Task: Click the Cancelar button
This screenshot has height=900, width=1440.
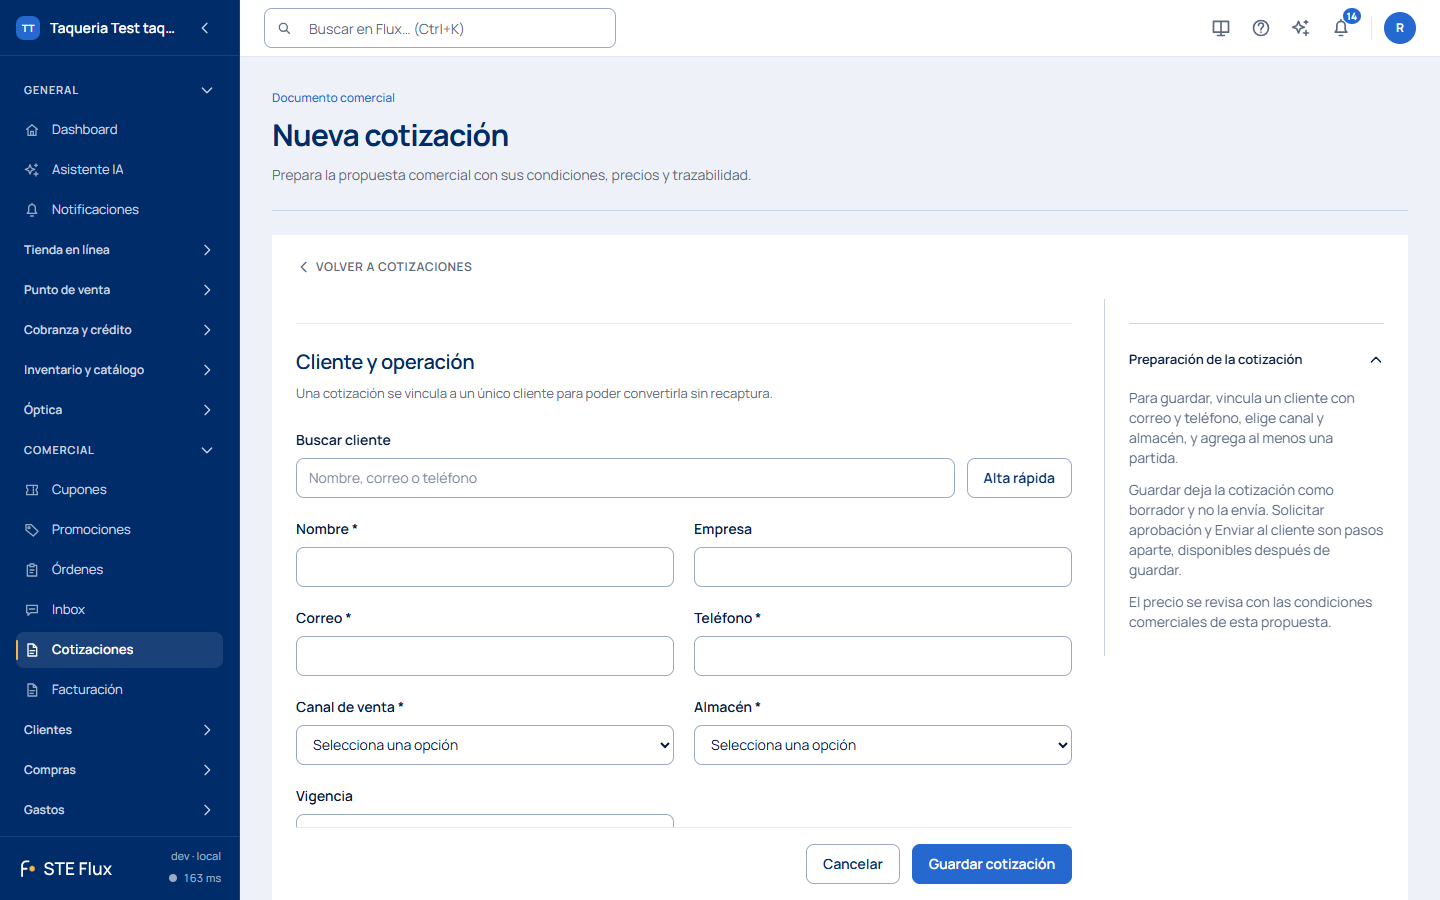Action: click(x=853, y=864)
